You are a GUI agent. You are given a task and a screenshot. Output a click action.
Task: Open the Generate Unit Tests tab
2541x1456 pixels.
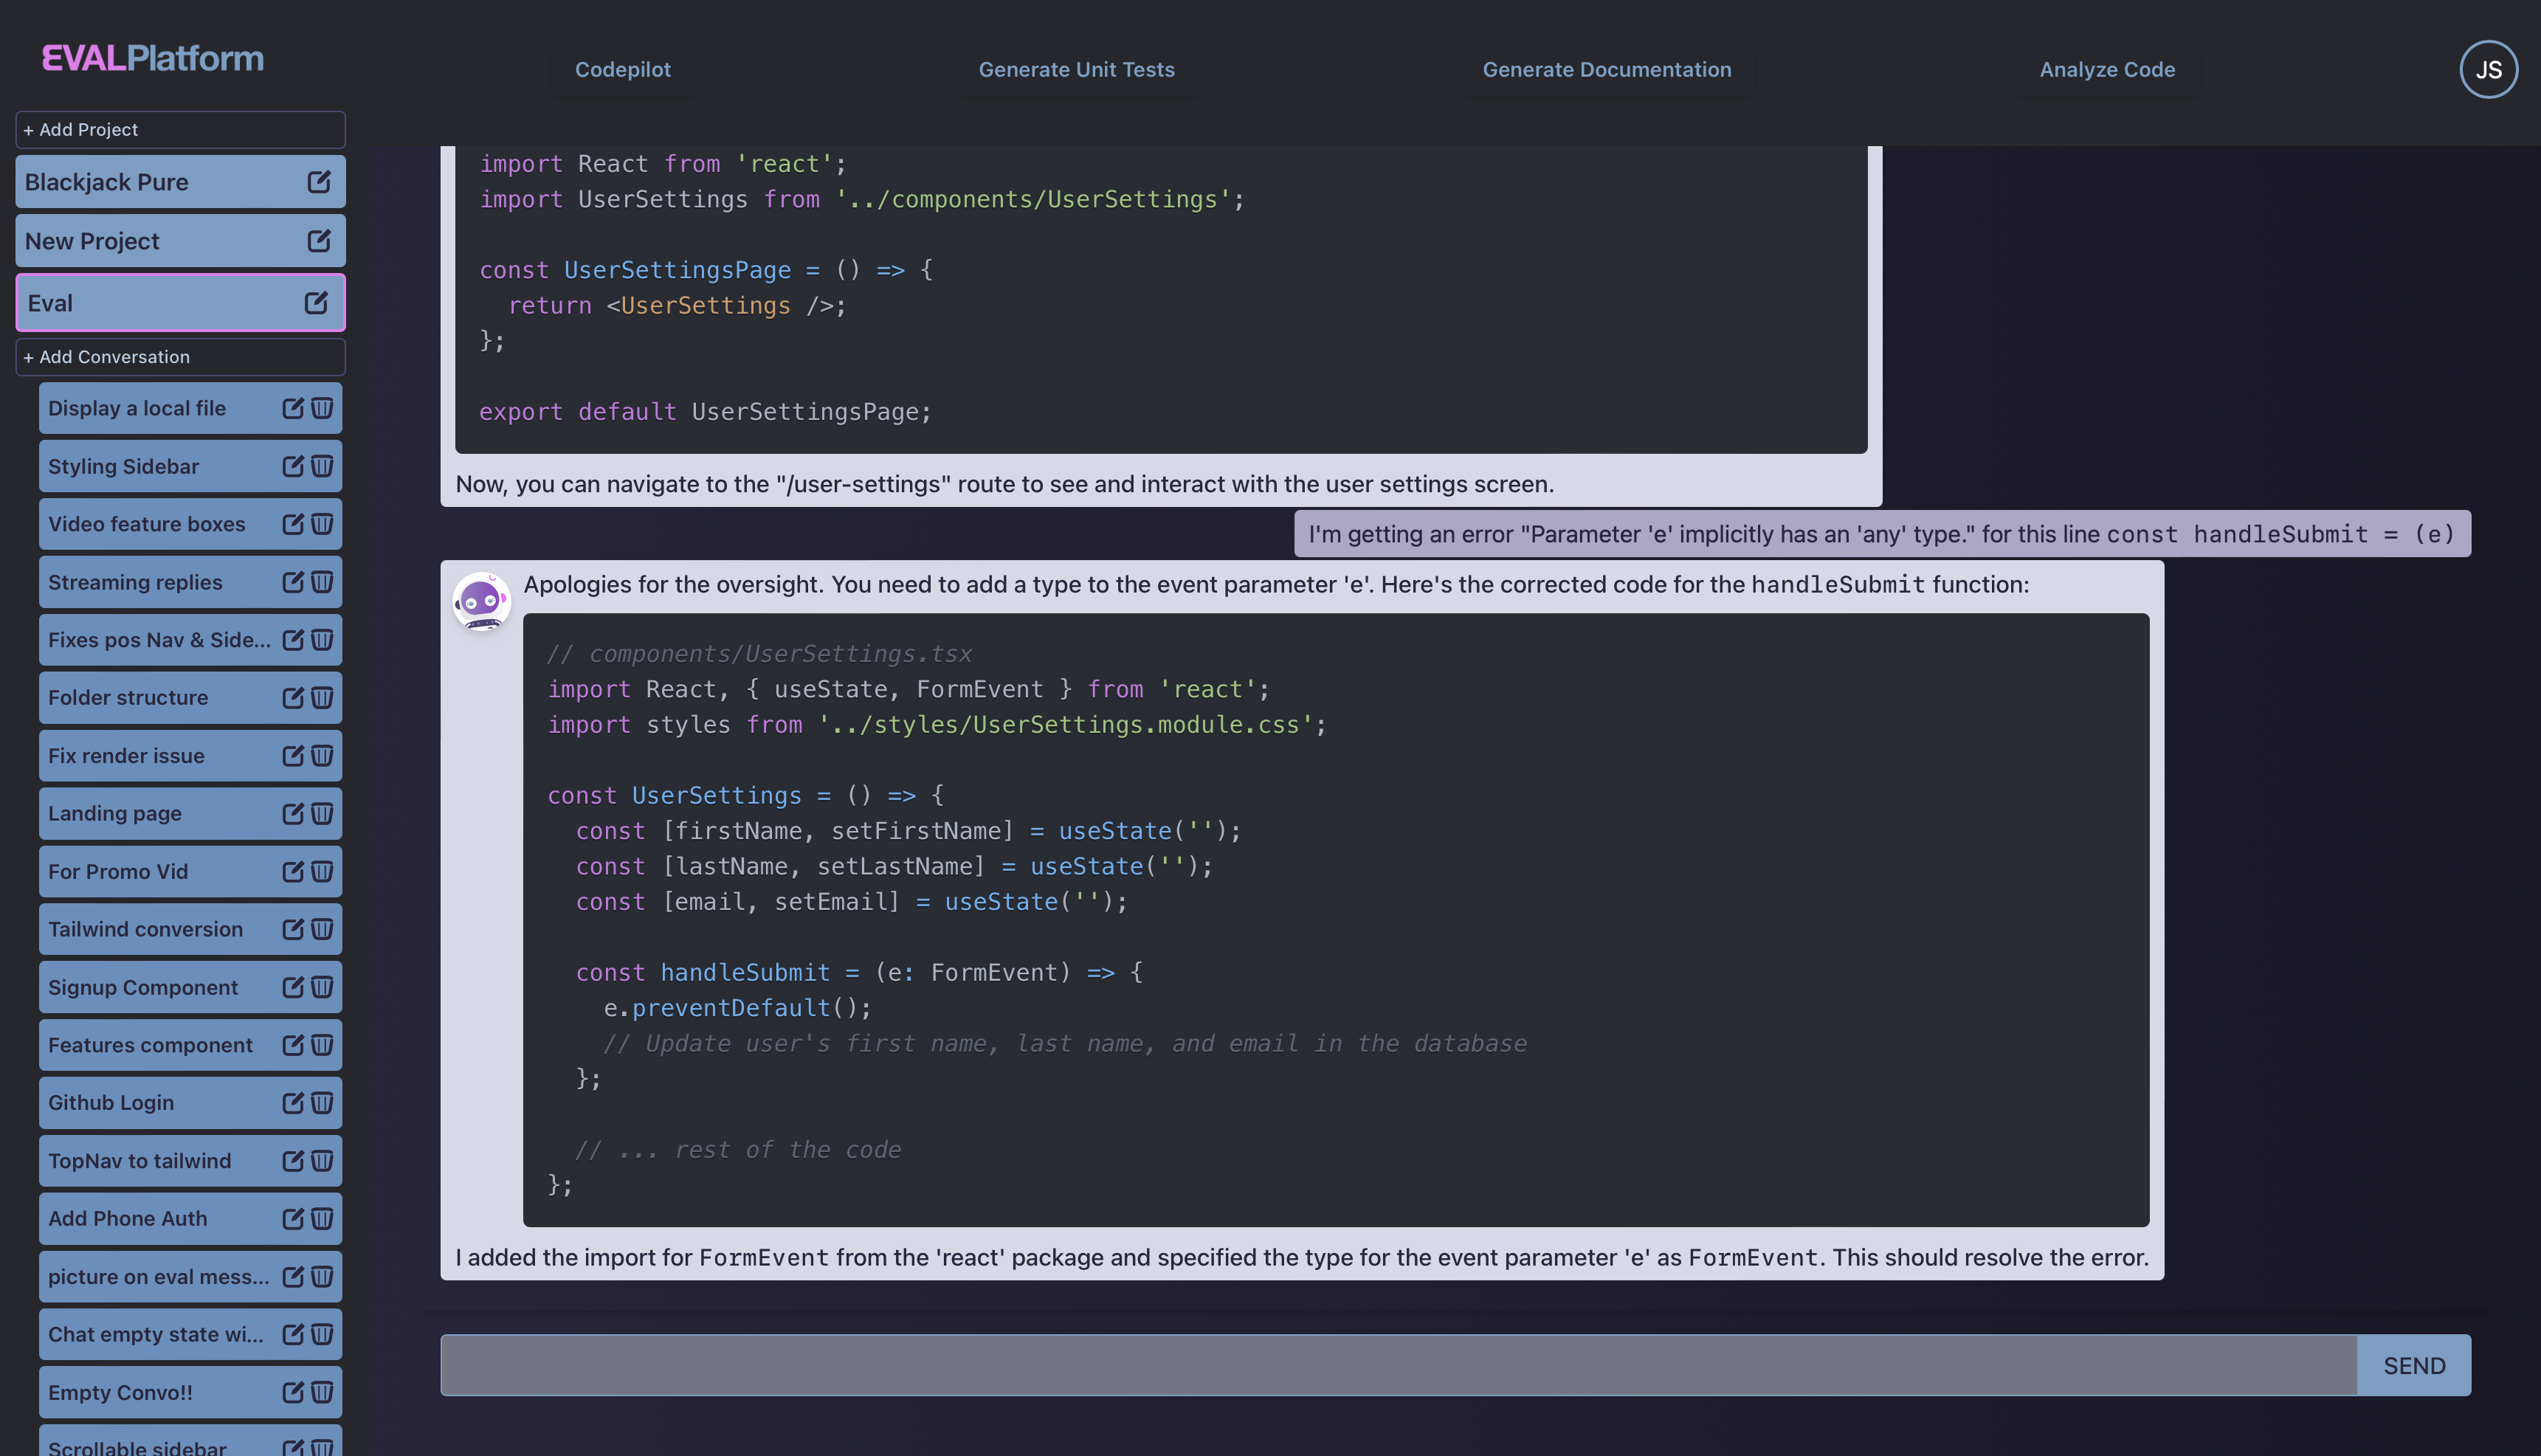pyautogui.click(x=1076, y=69)
